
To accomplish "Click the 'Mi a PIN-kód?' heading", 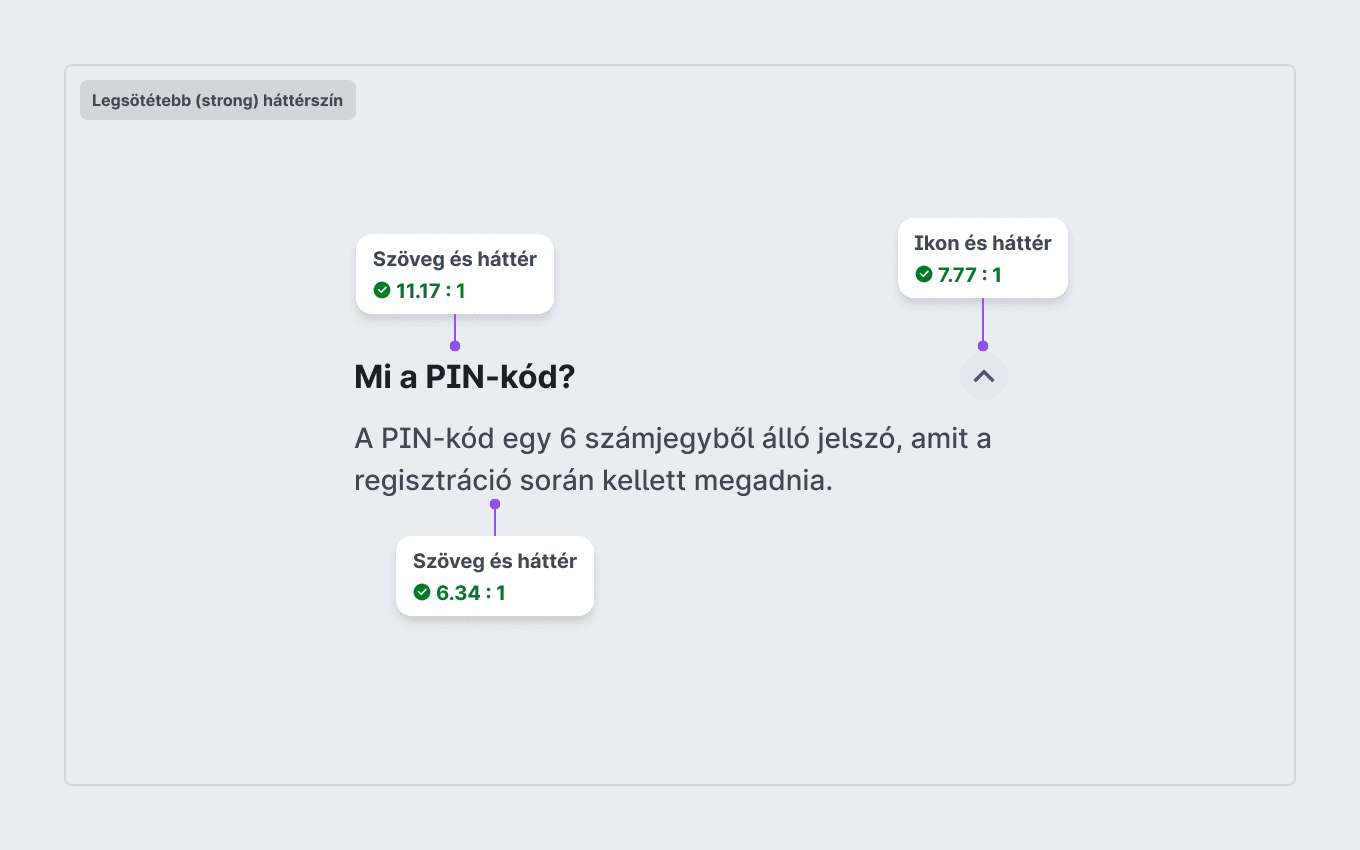I will pos(465,377).
